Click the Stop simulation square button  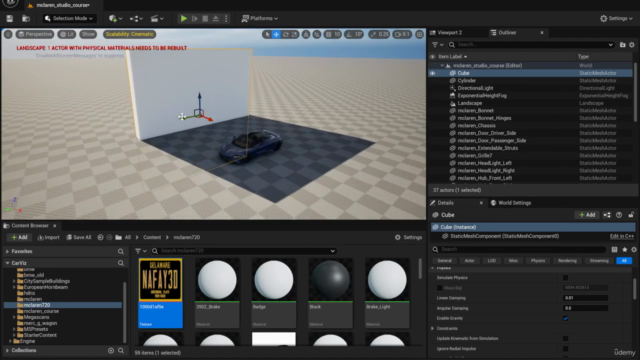(205, 18)
